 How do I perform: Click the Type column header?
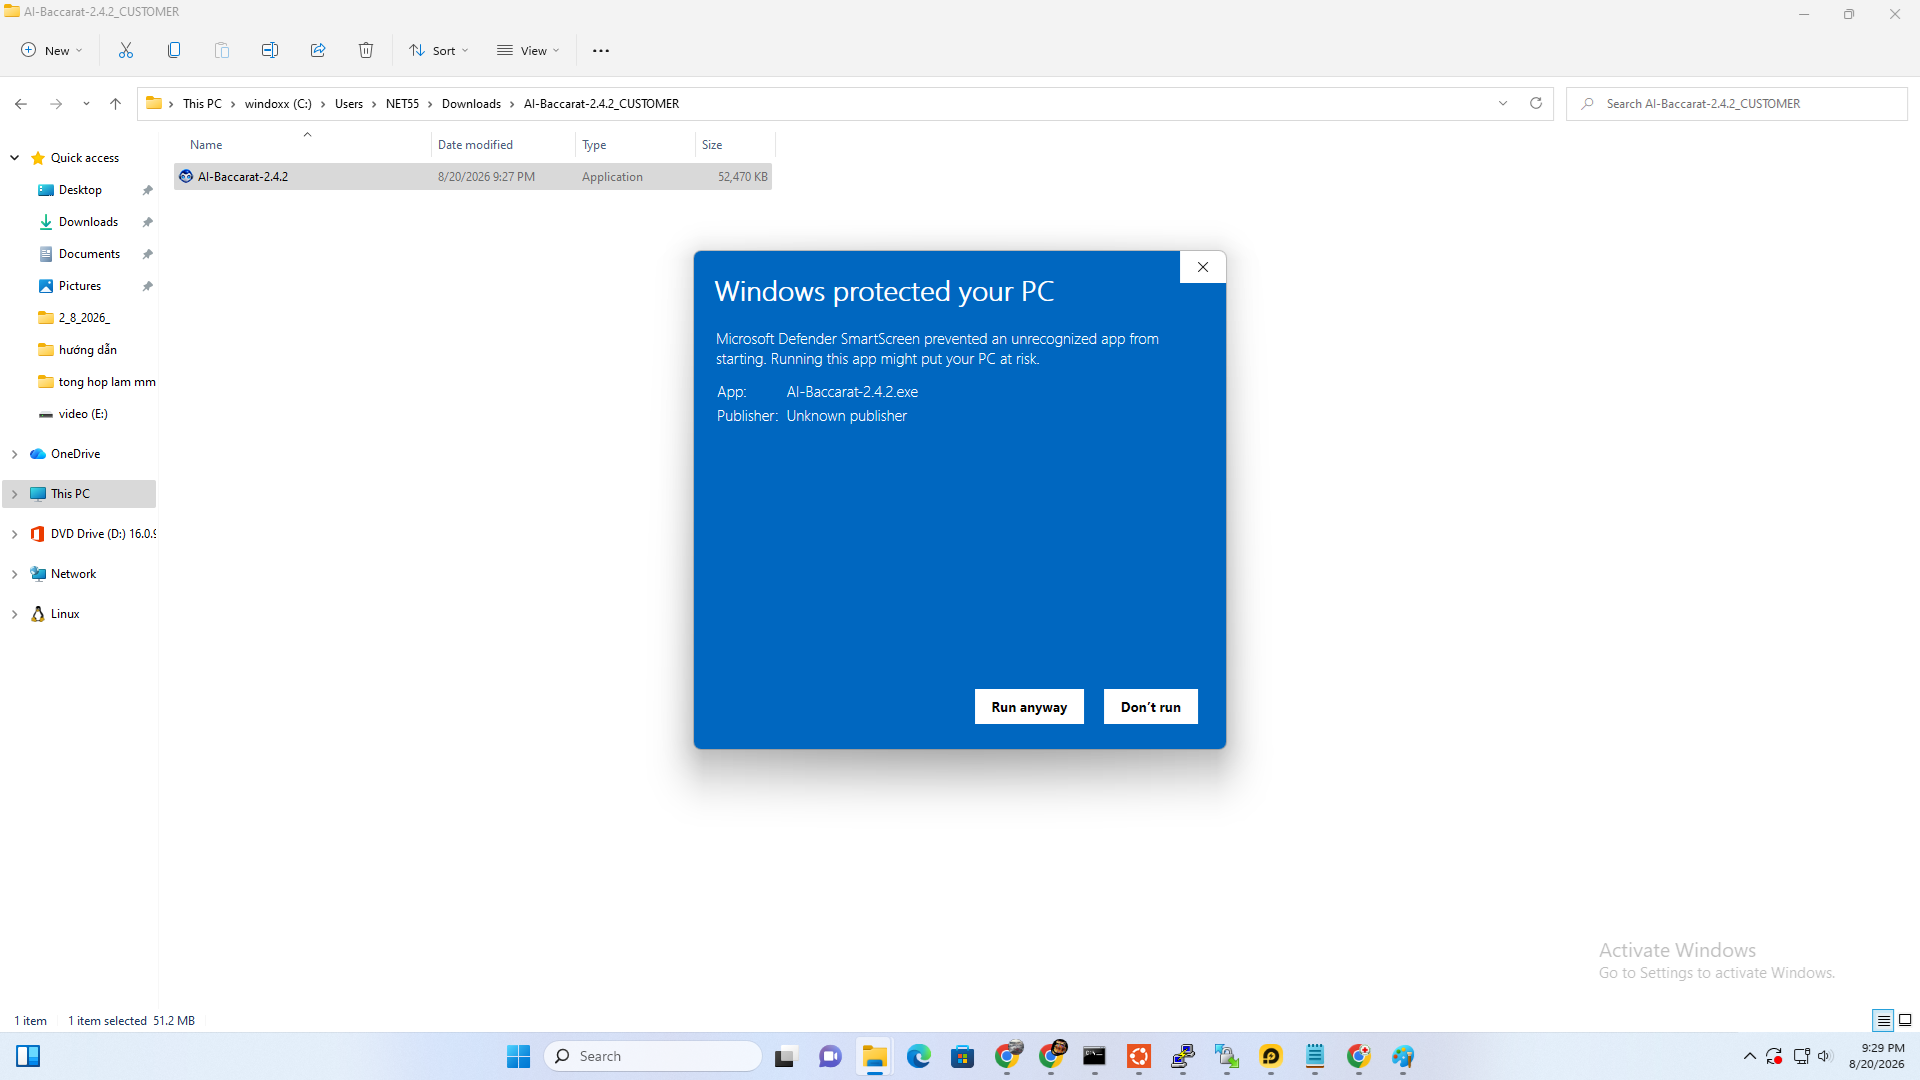point(636,145)
